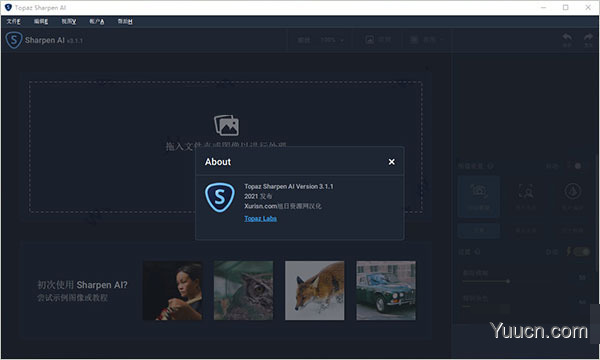The width and height of the screenshot is (600, 360).
Task: Click the '初次使用 Sharpen AI?' text
Action: pos(82,285)
